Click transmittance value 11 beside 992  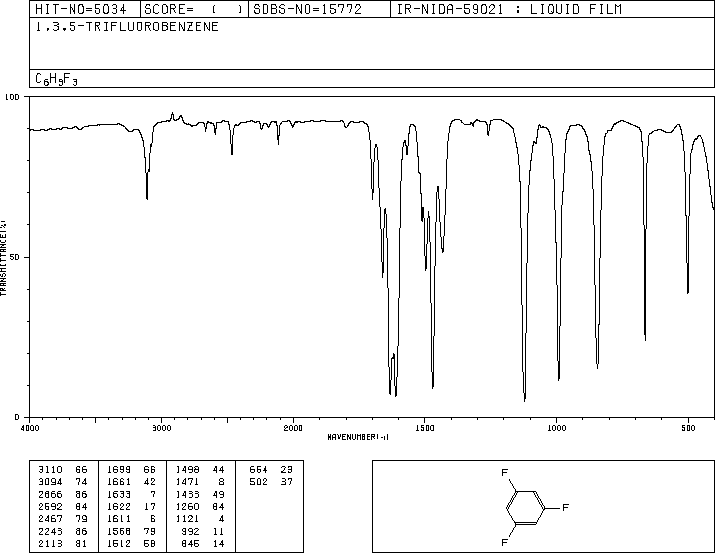click(218, 531)
